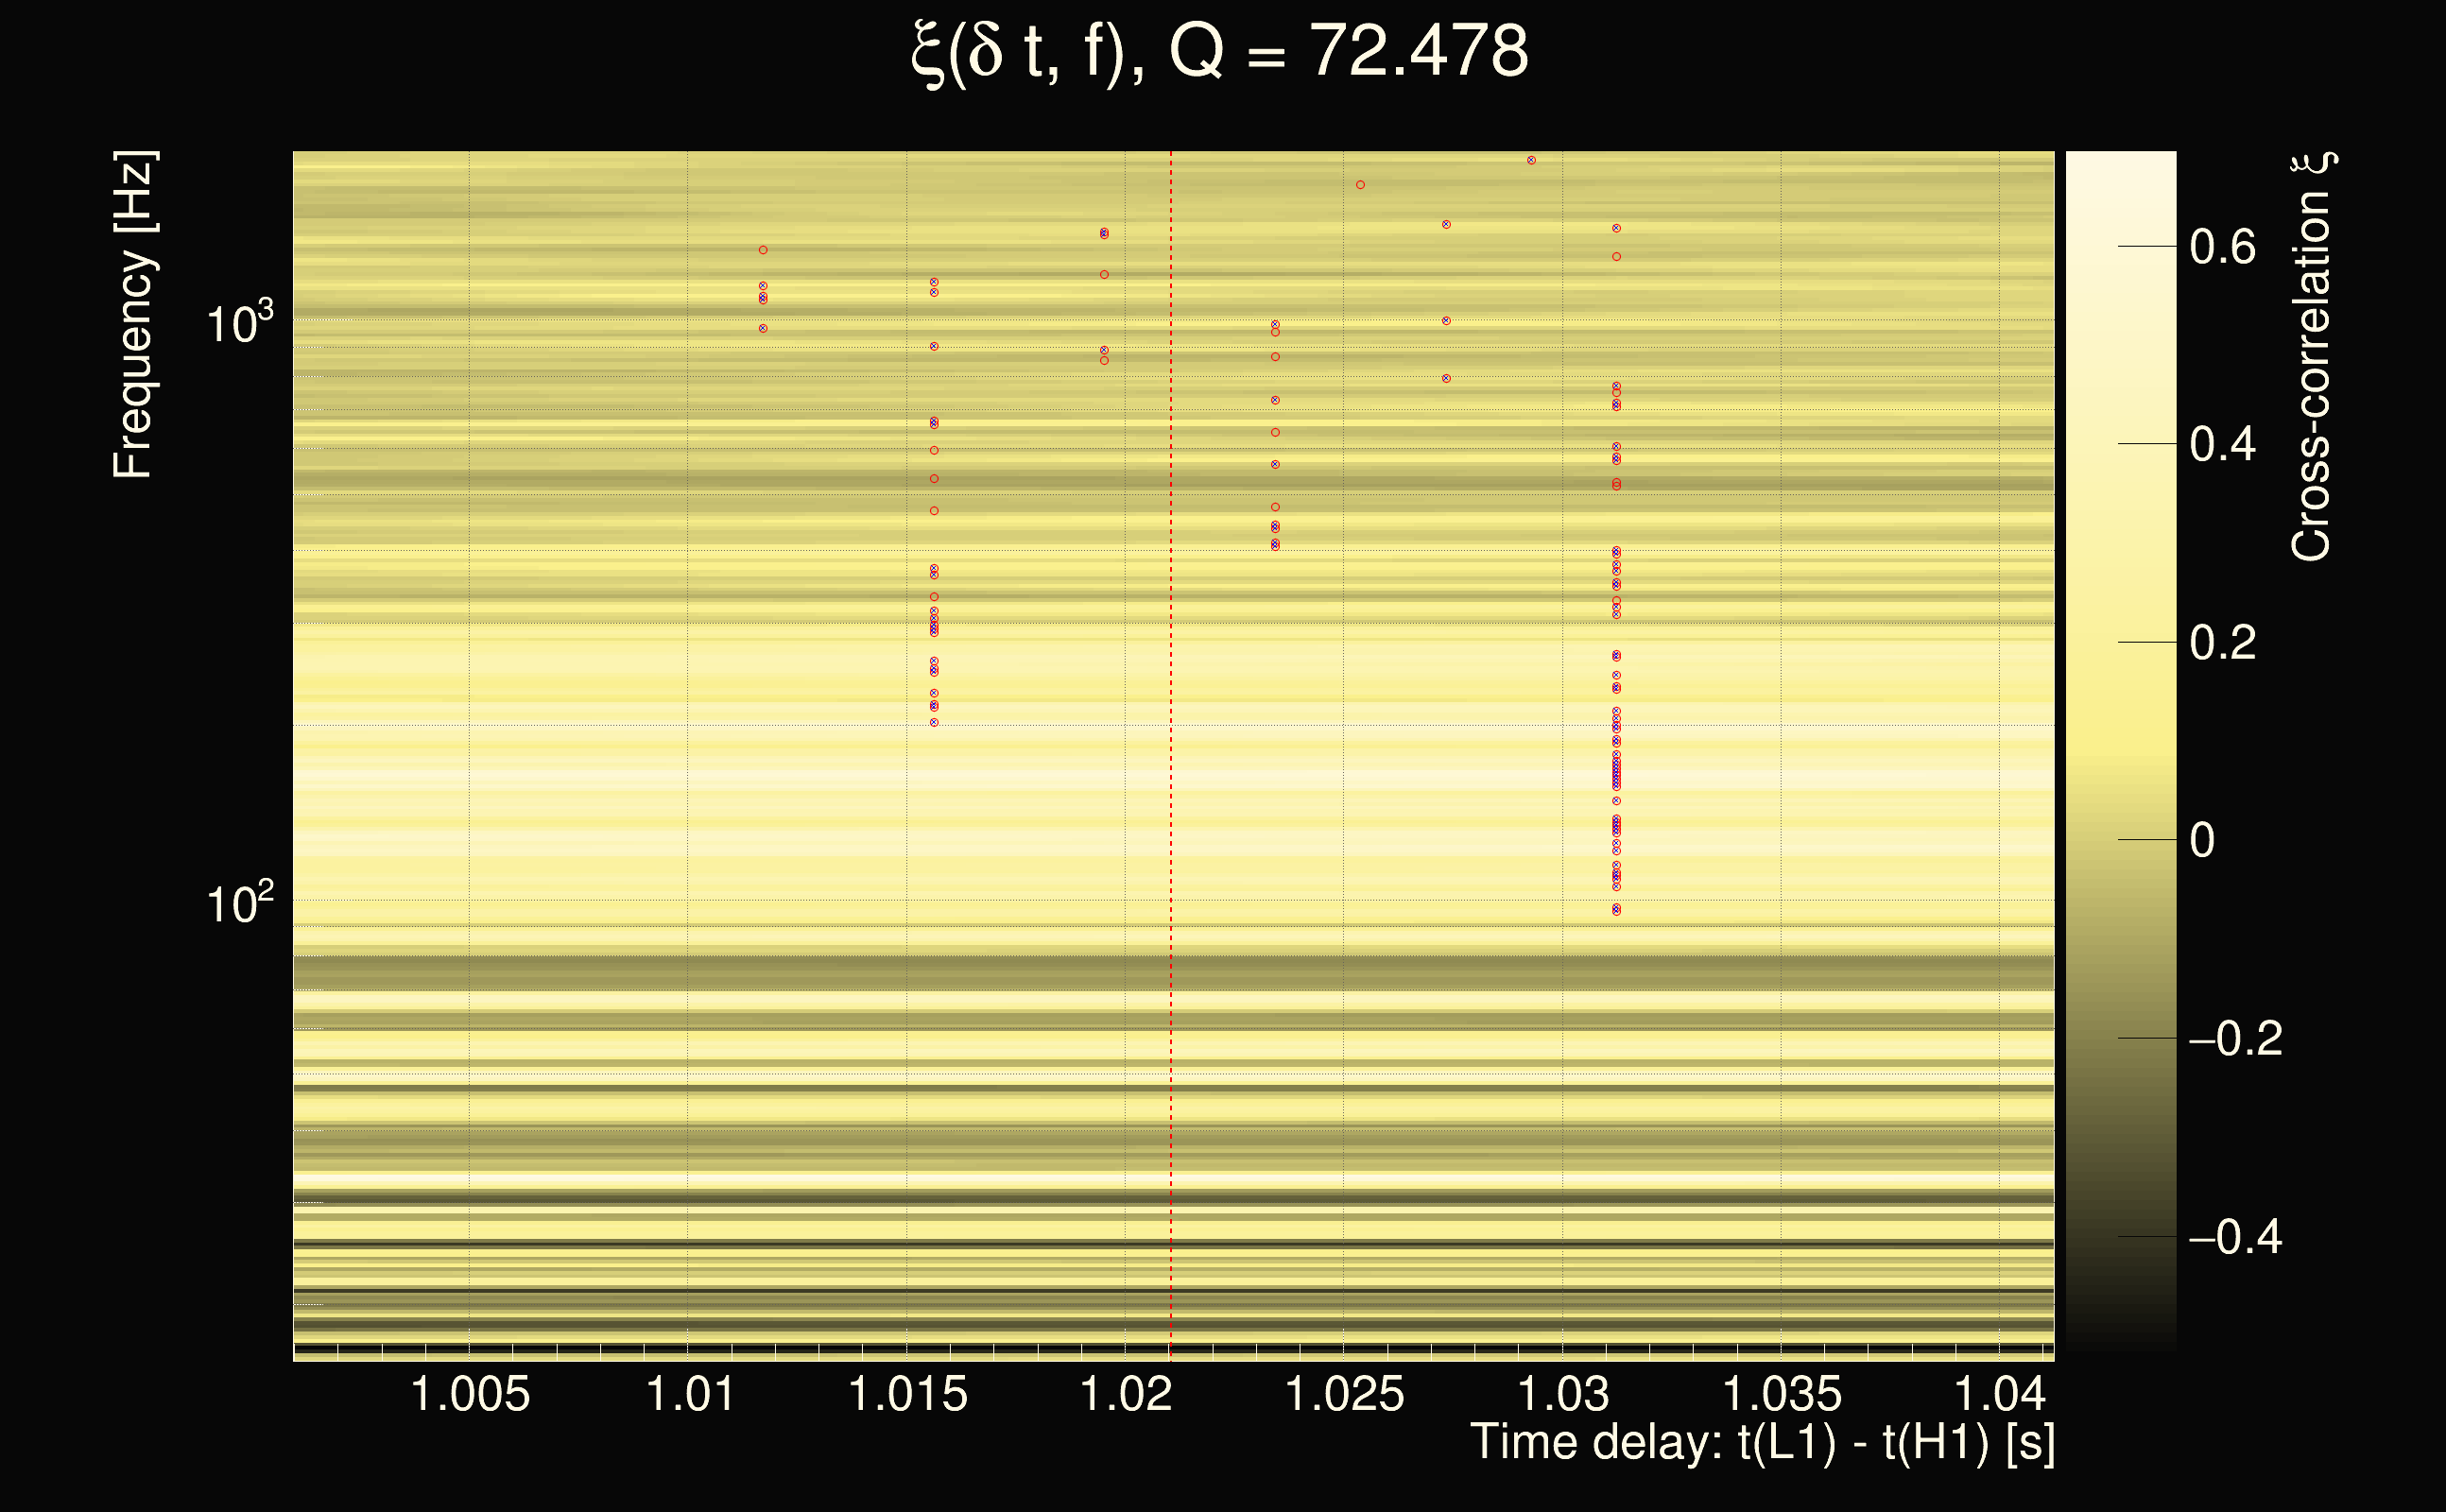Click the −0.4 tick label on the colorbar
The width and height of the screenshot is (2446, 1512).
(x=2235, y=1237)
